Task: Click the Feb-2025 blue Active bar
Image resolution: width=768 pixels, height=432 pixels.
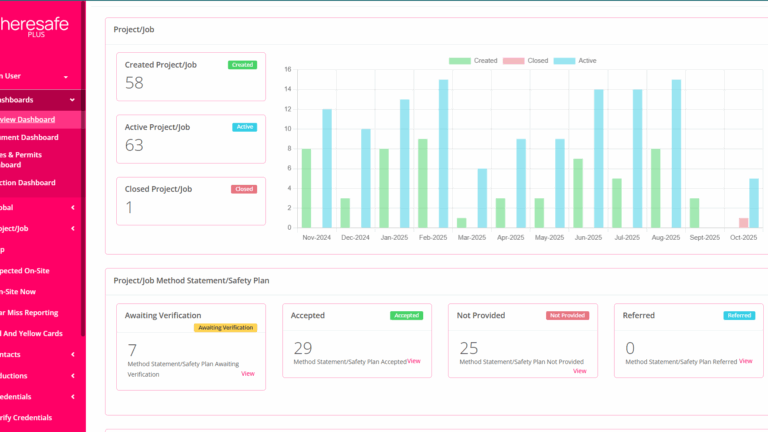Action: point(443,153)
